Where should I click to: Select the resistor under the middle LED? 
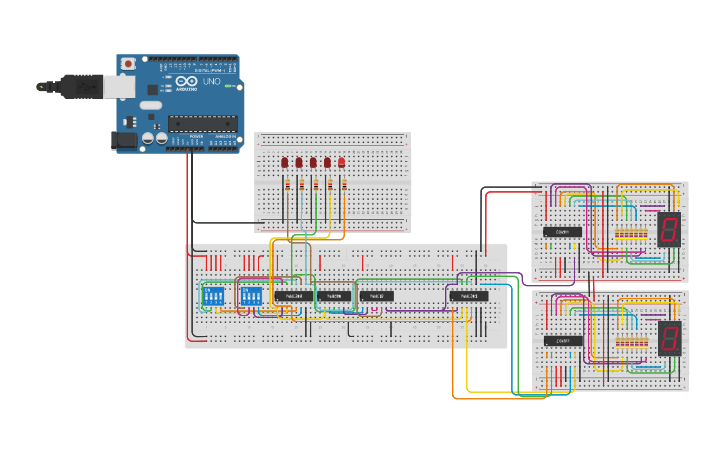point(316,185)
